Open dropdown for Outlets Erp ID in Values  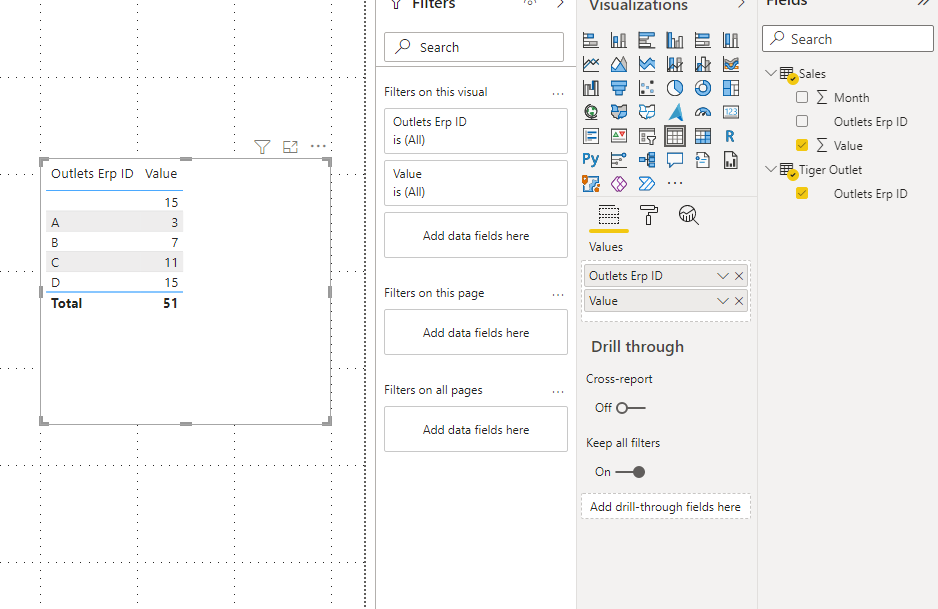[x=723, y=276]
